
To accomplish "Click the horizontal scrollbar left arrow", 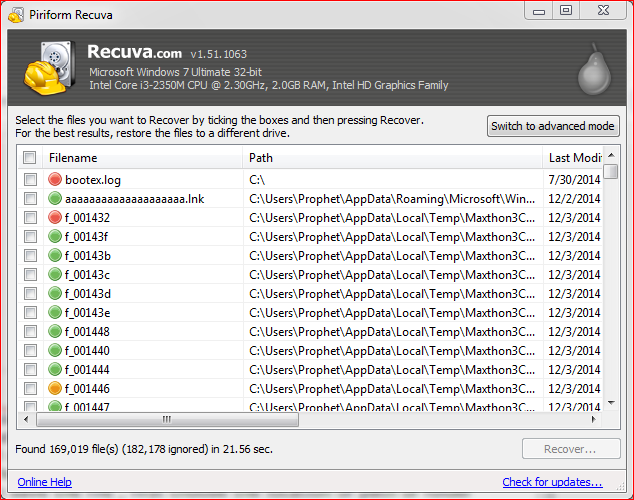I will 26,420.
